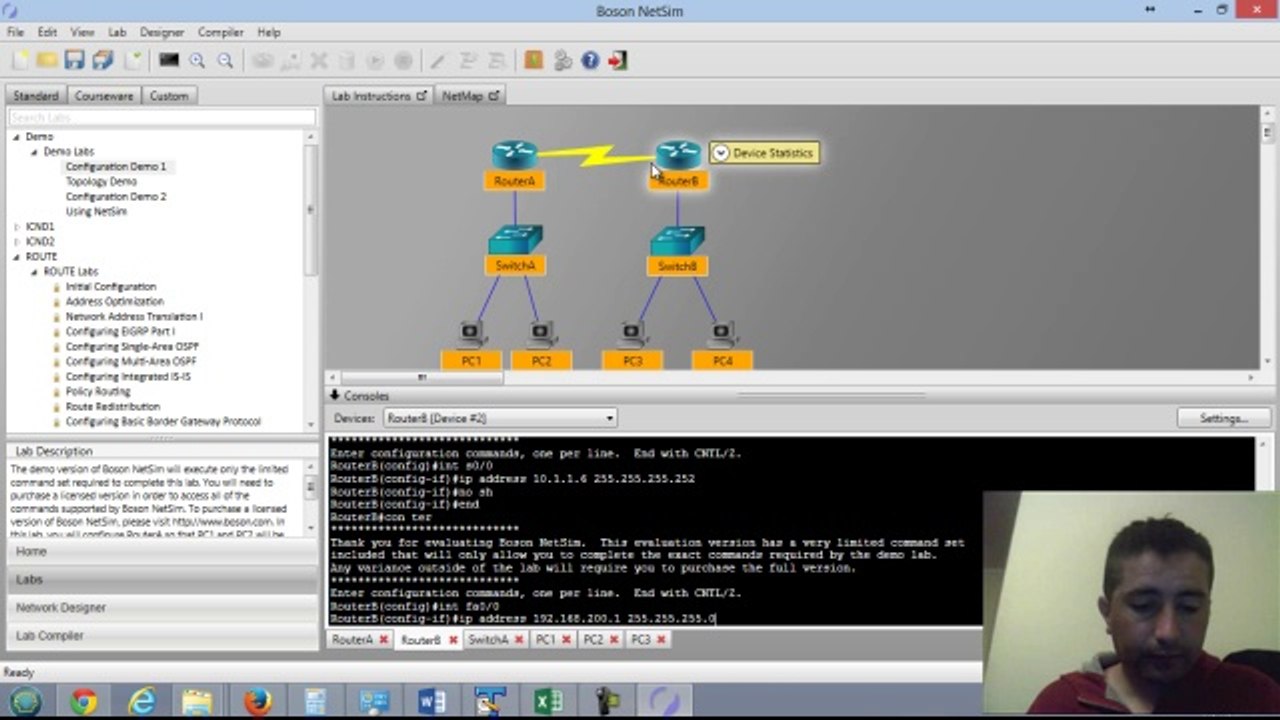Select the PC3 computer icon
The image size is (1280, 720).
click(x=632, y=335)
